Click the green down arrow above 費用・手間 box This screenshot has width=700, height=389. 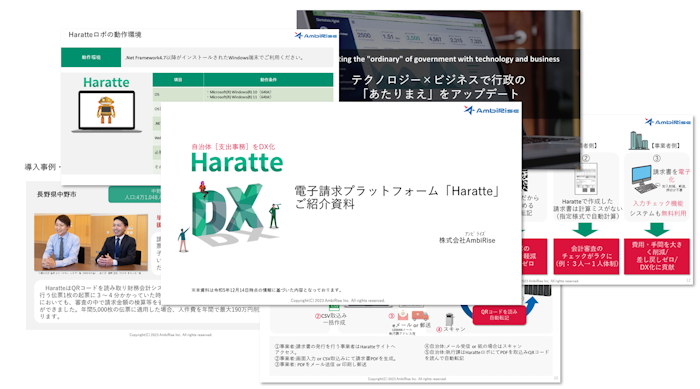656,230
